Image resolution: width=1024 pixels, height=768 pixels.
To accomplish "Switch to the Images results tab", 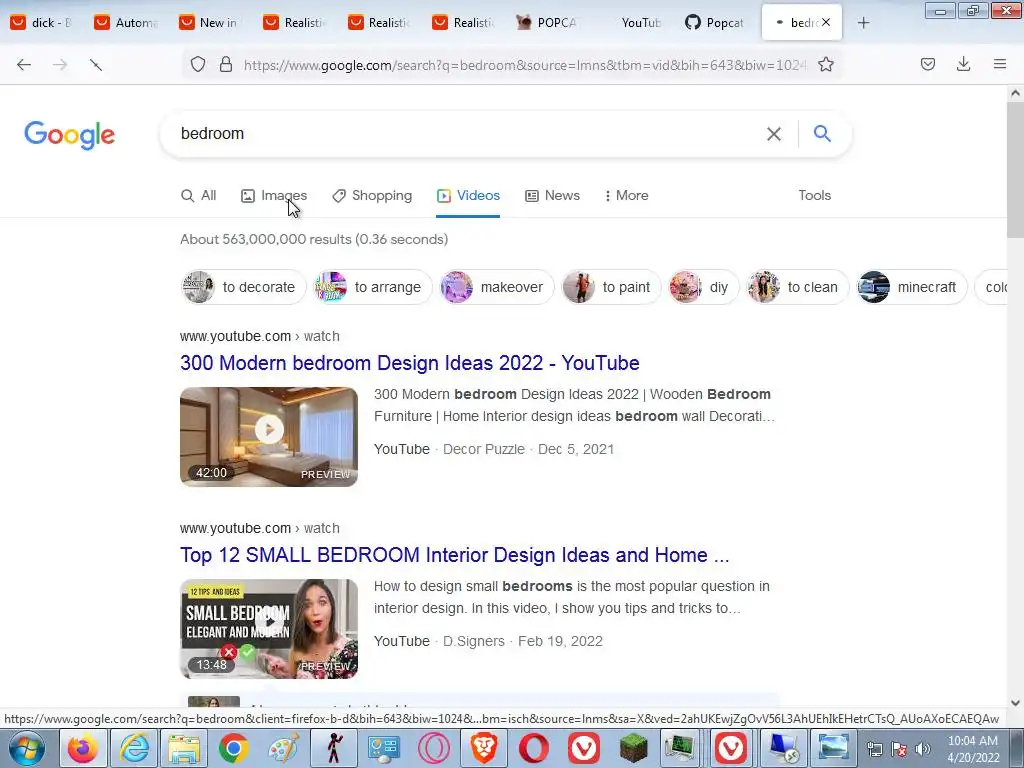I will coord(274,195).
